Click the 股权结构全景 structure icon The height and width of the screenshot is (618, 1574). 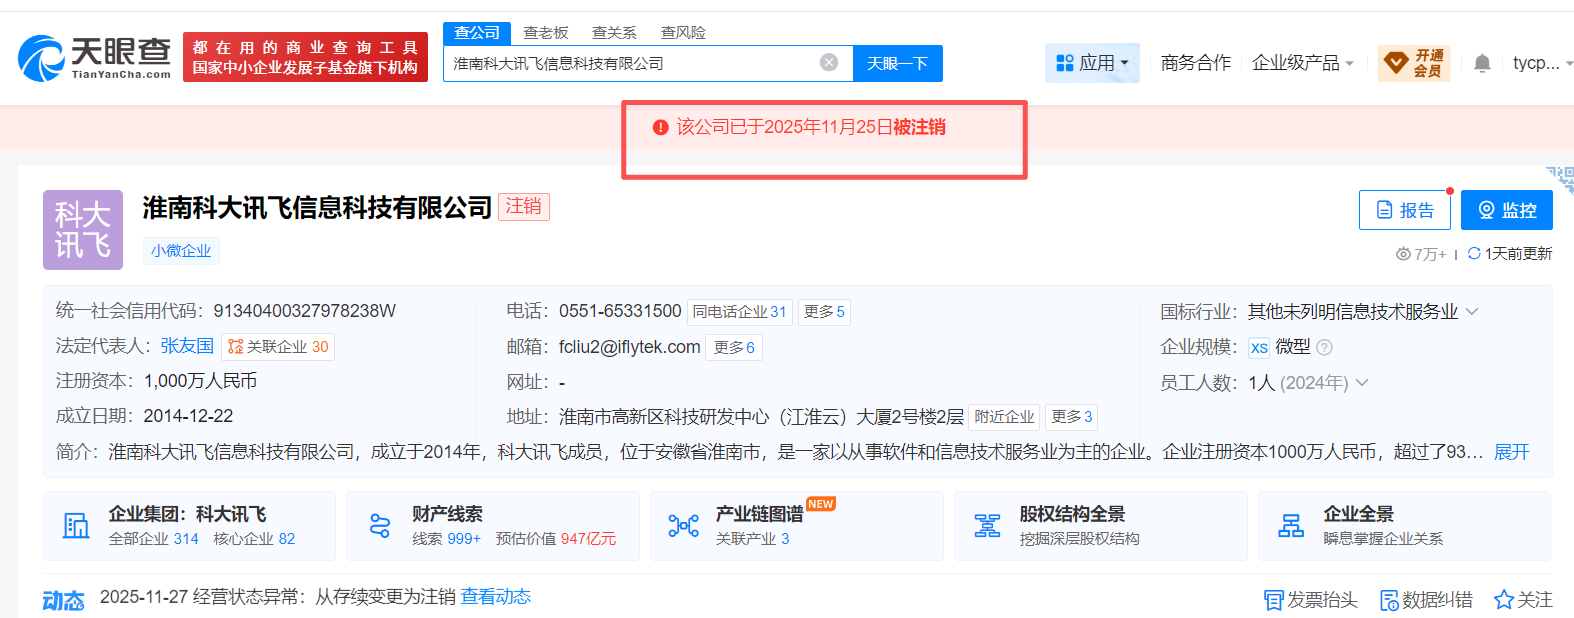pos(987,525)
